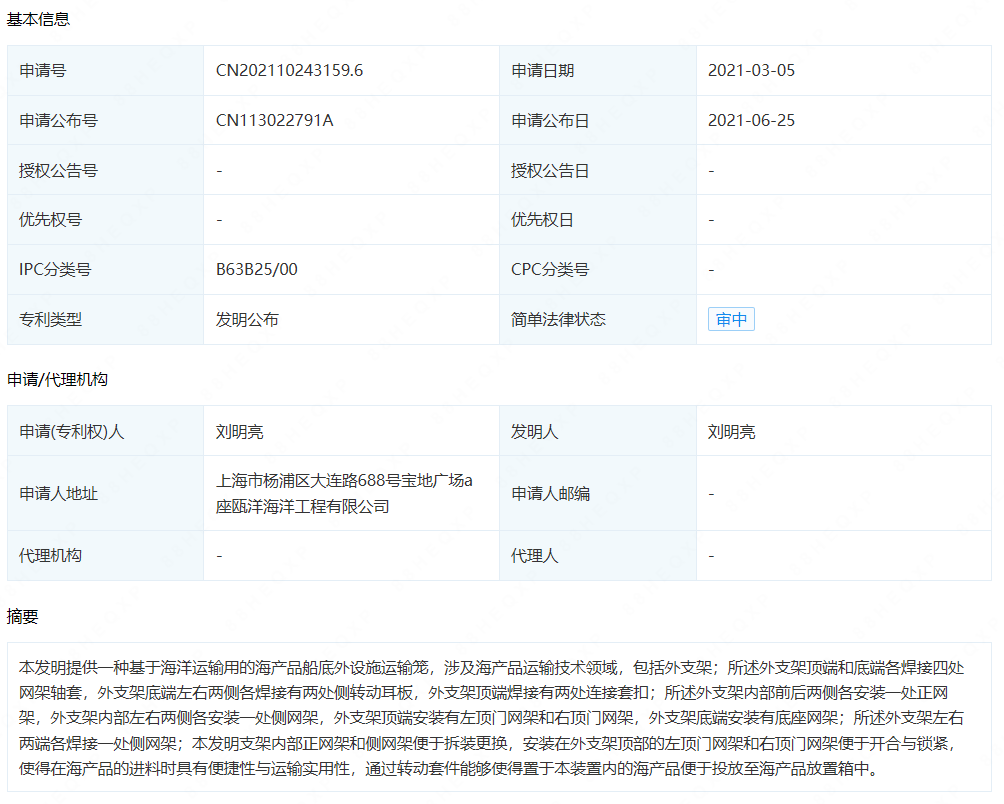Click the 申请日期 label cell
Screen dimensions: 1004x804
[598, 70]
